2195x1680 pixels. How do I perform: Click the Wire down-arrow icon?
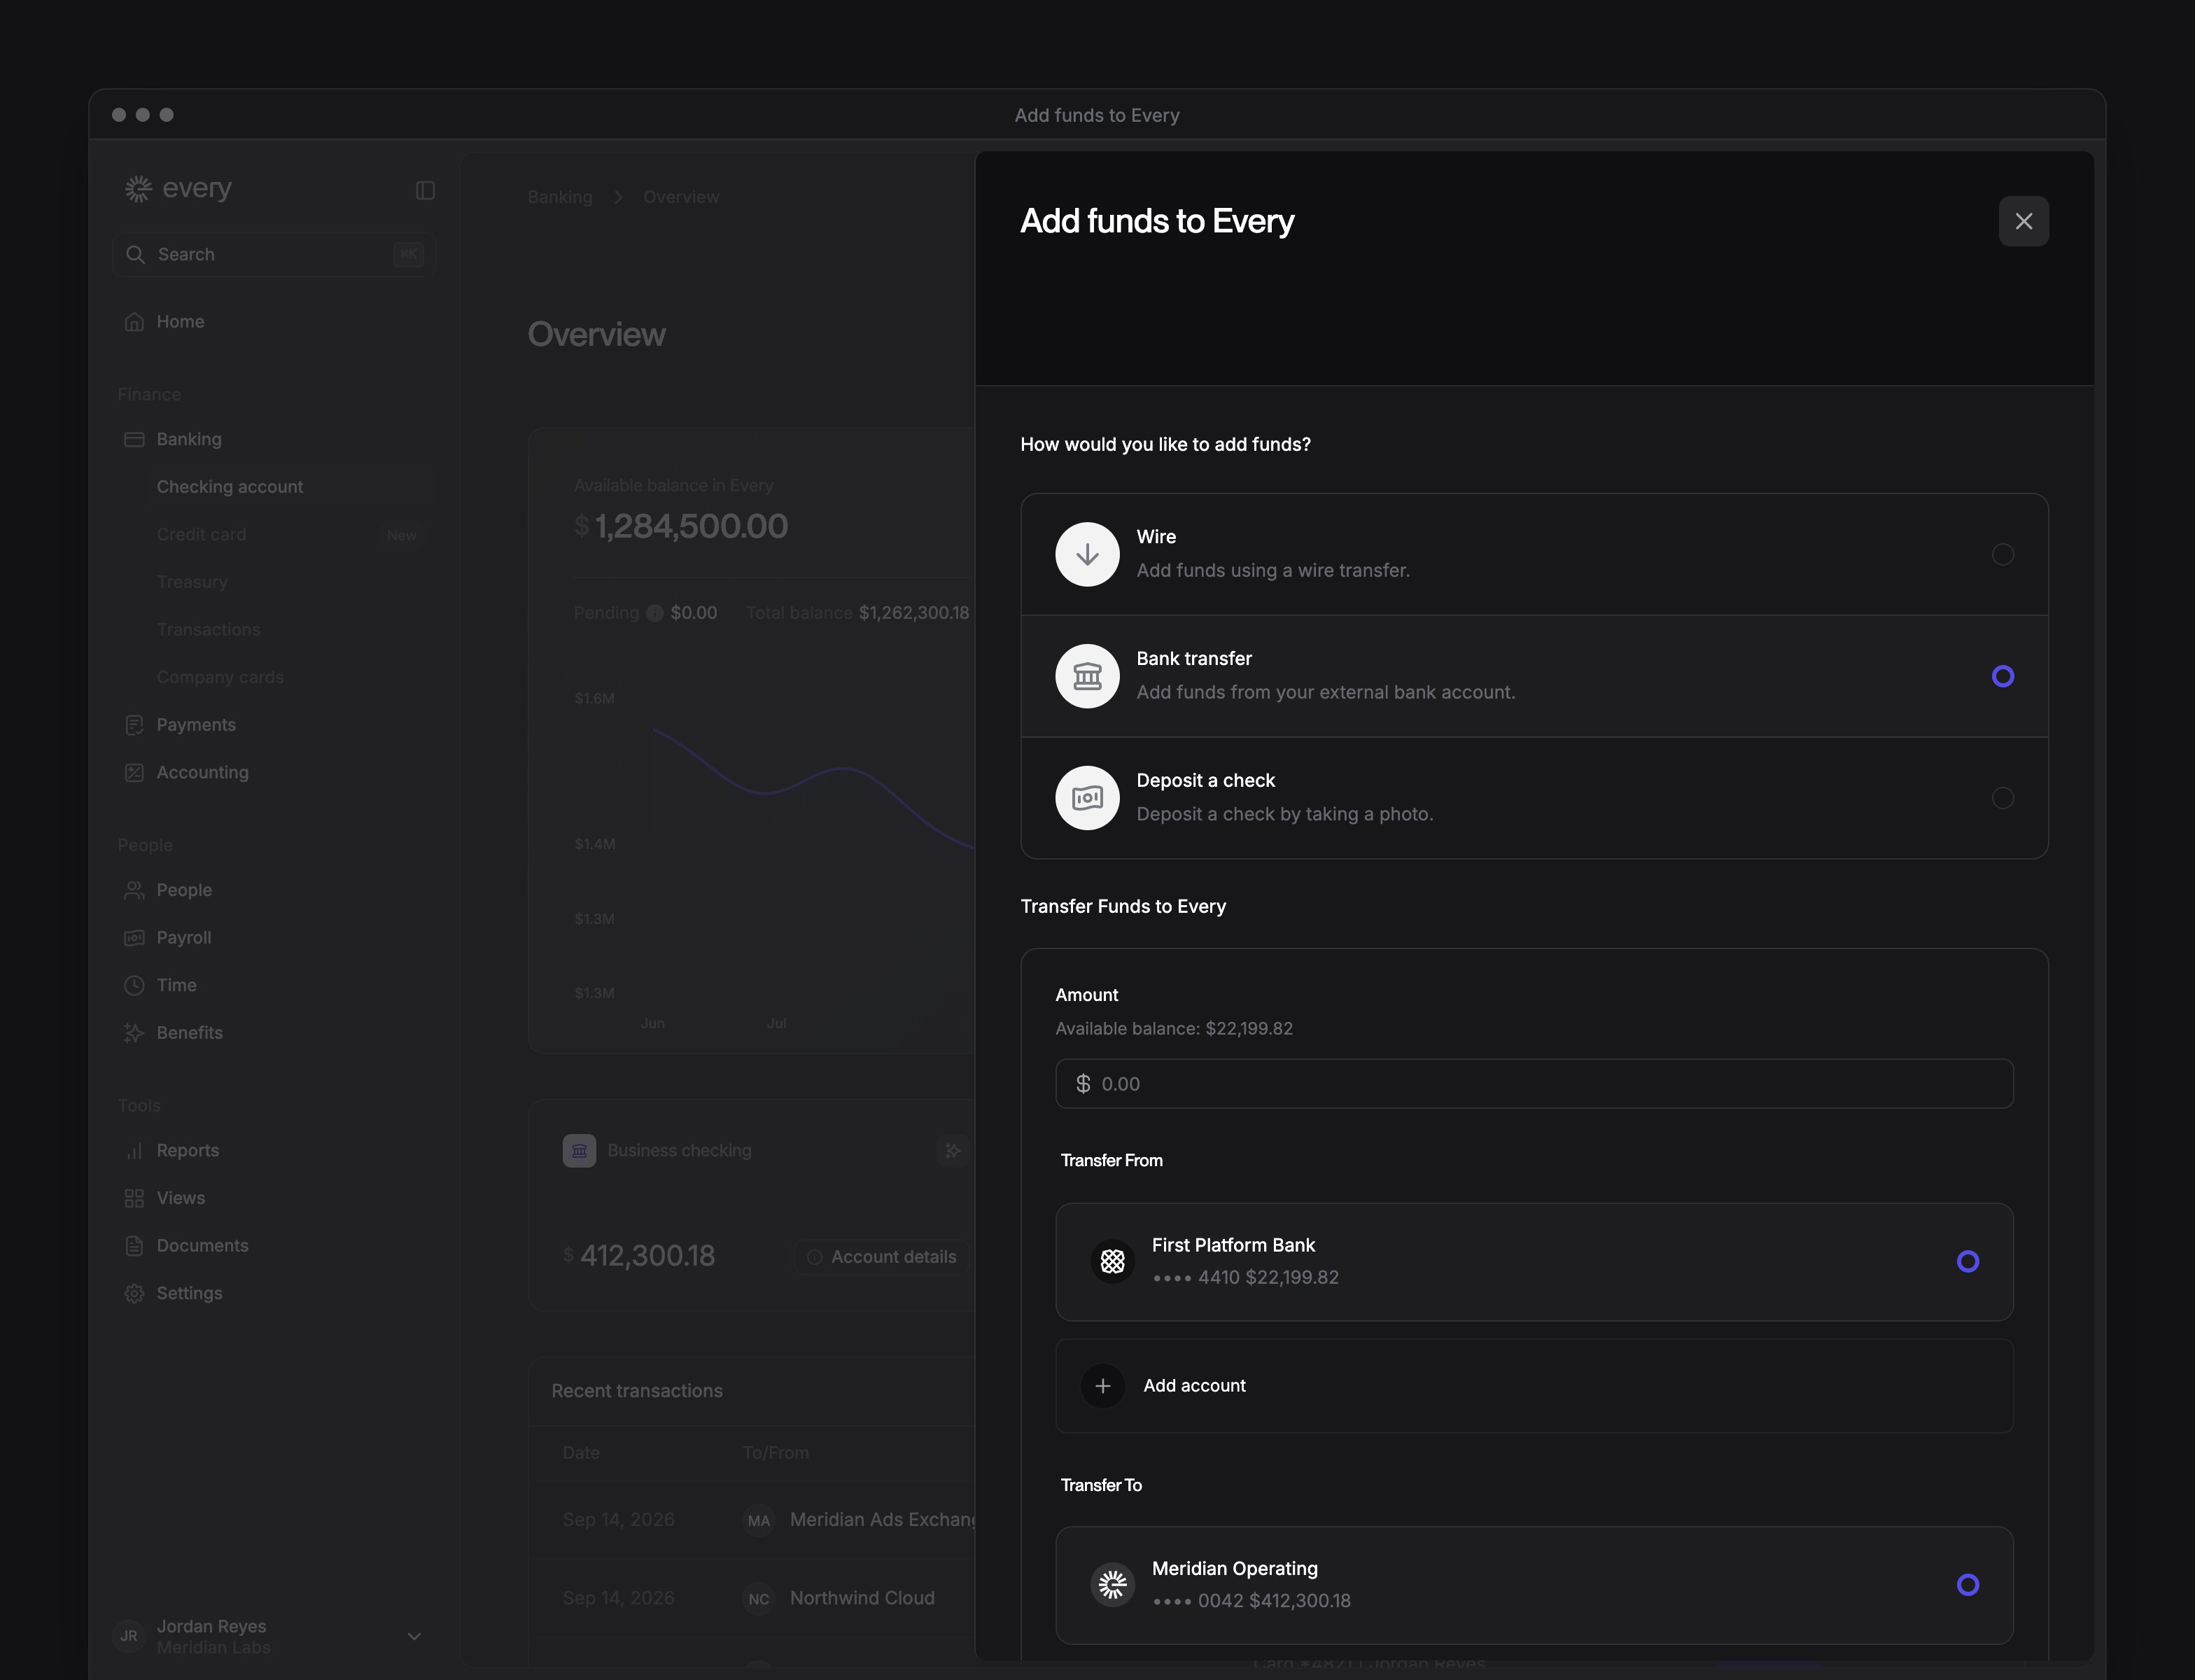click(1087, 554)
